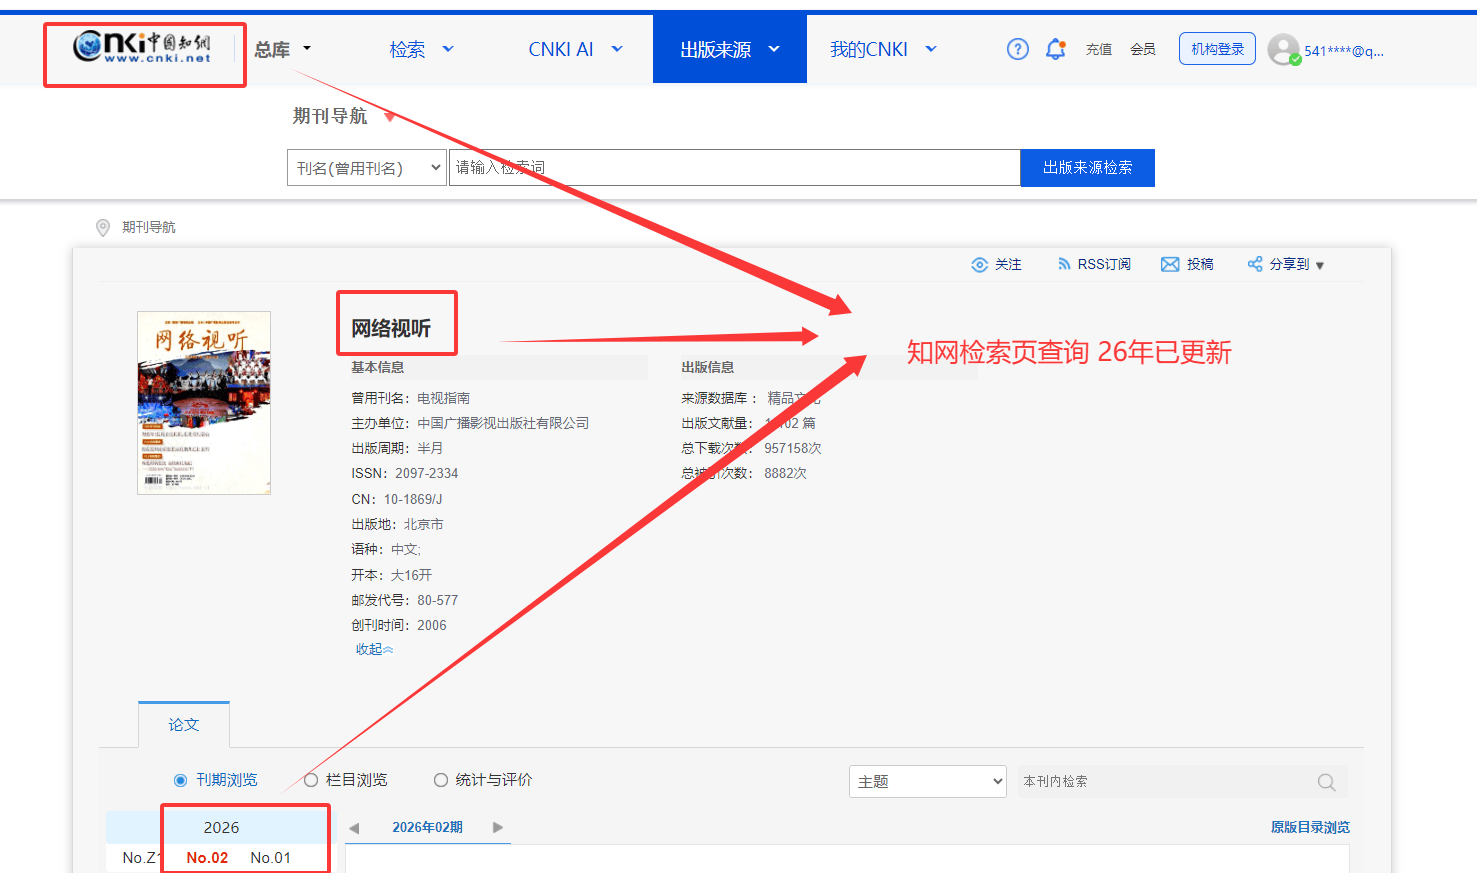
Task: Click the 期刊导航 breadcrumb link
Action: (149, 228)
